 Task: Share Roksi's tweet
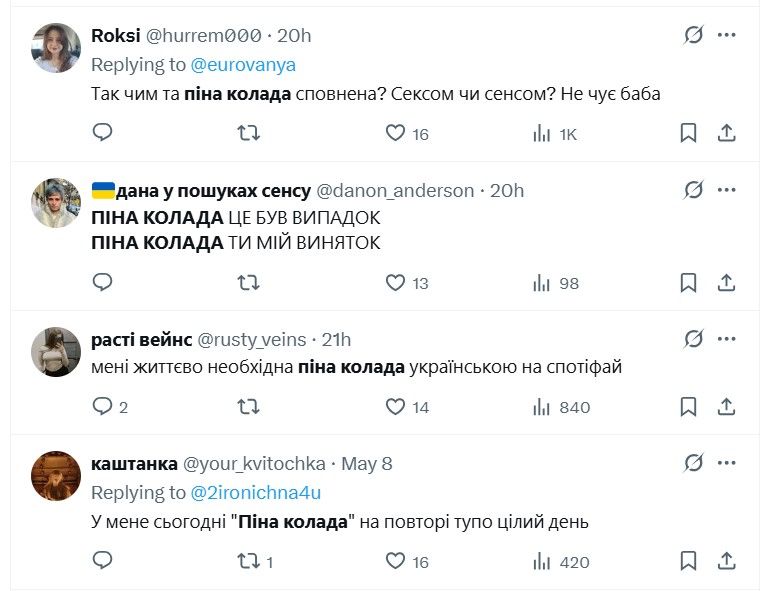727,133
